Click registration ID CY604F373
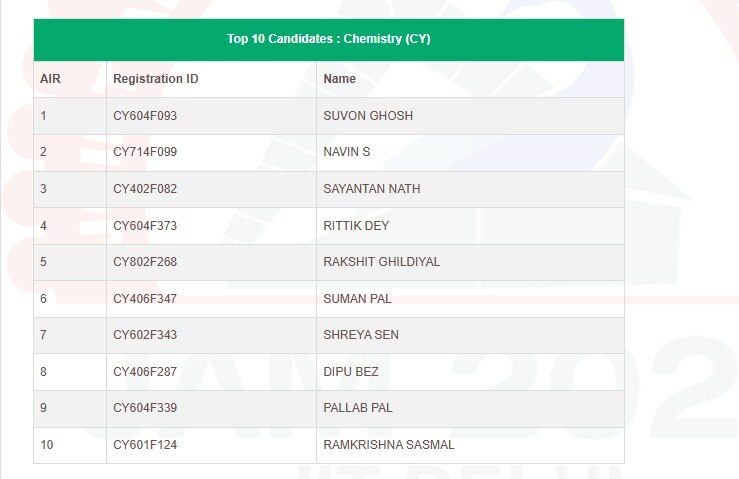Image resolution: width=739 pixels, height=479 pixels. [x=145, y=226]
